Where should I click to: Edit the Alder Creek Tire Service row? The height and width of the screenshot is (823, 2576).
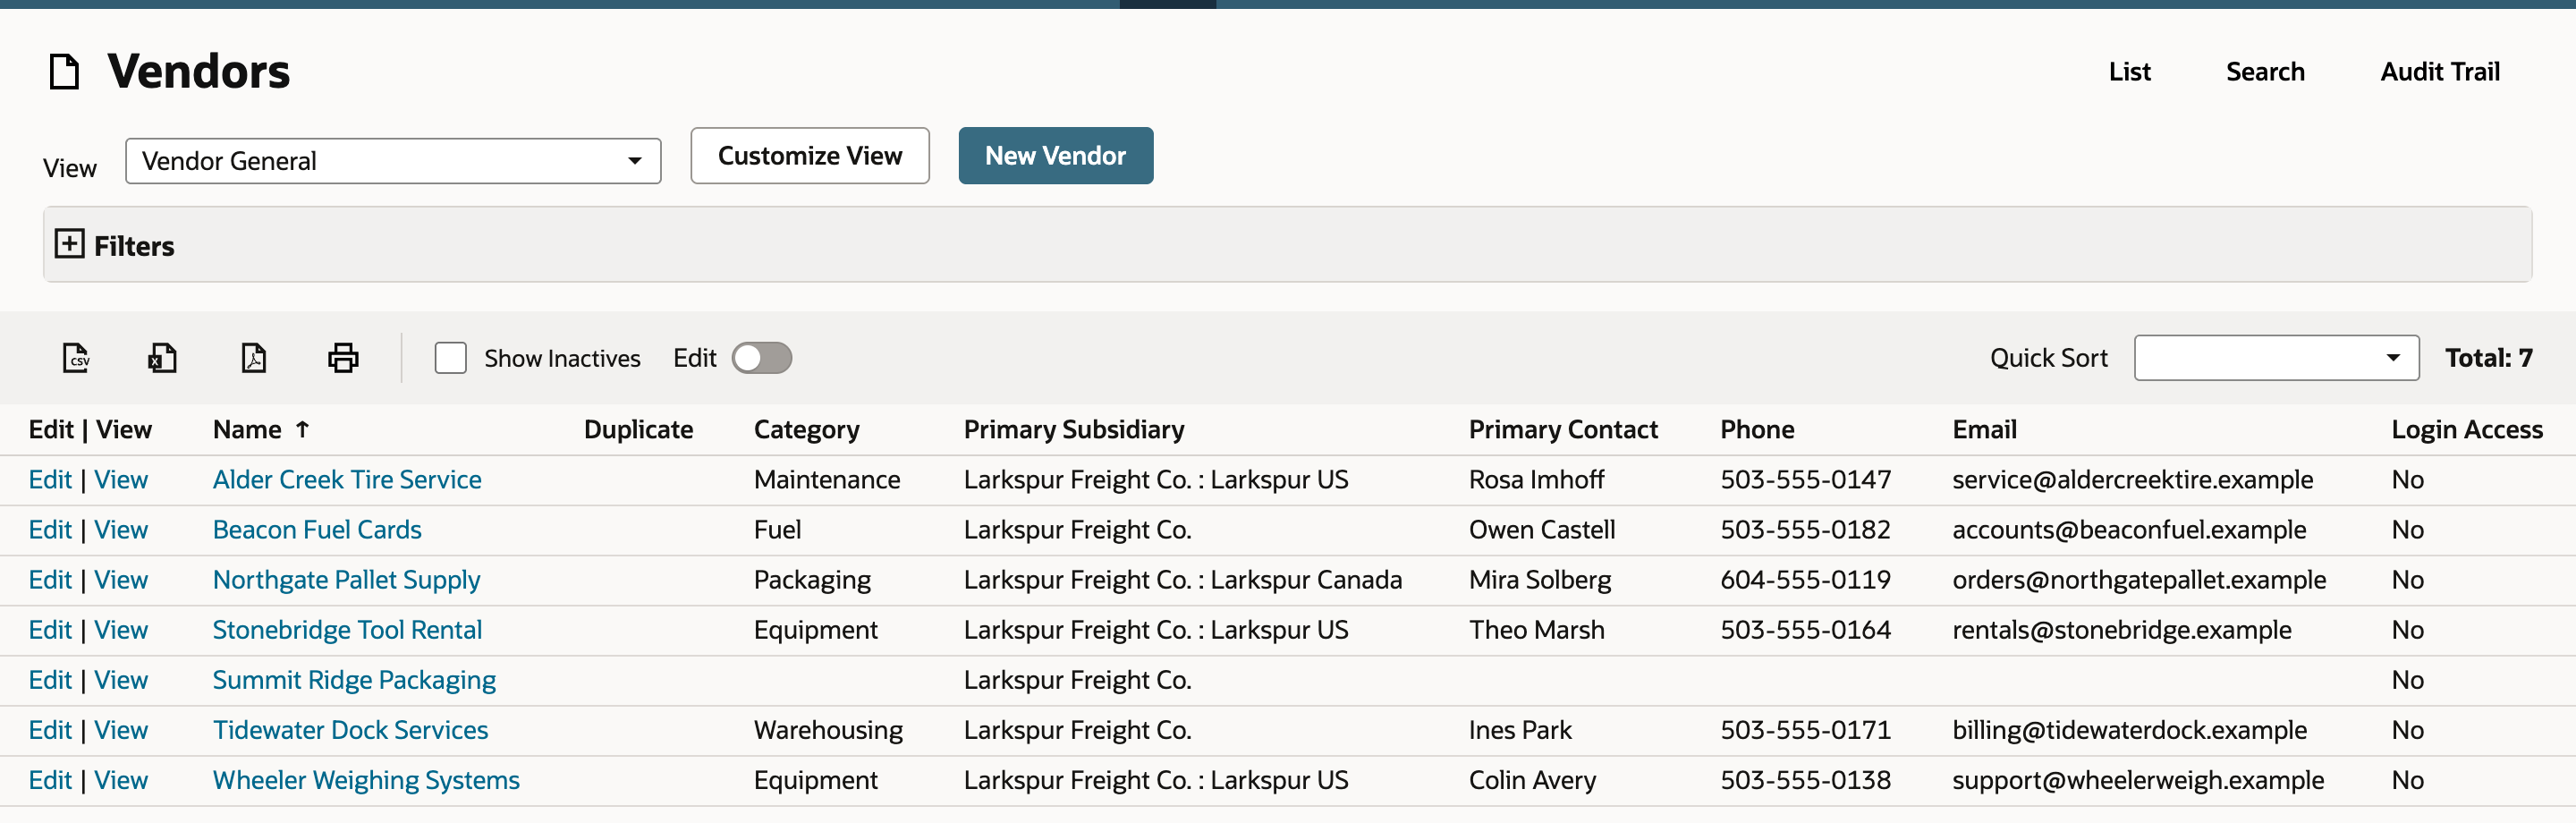pyautogui.click(x=50, y=480)
